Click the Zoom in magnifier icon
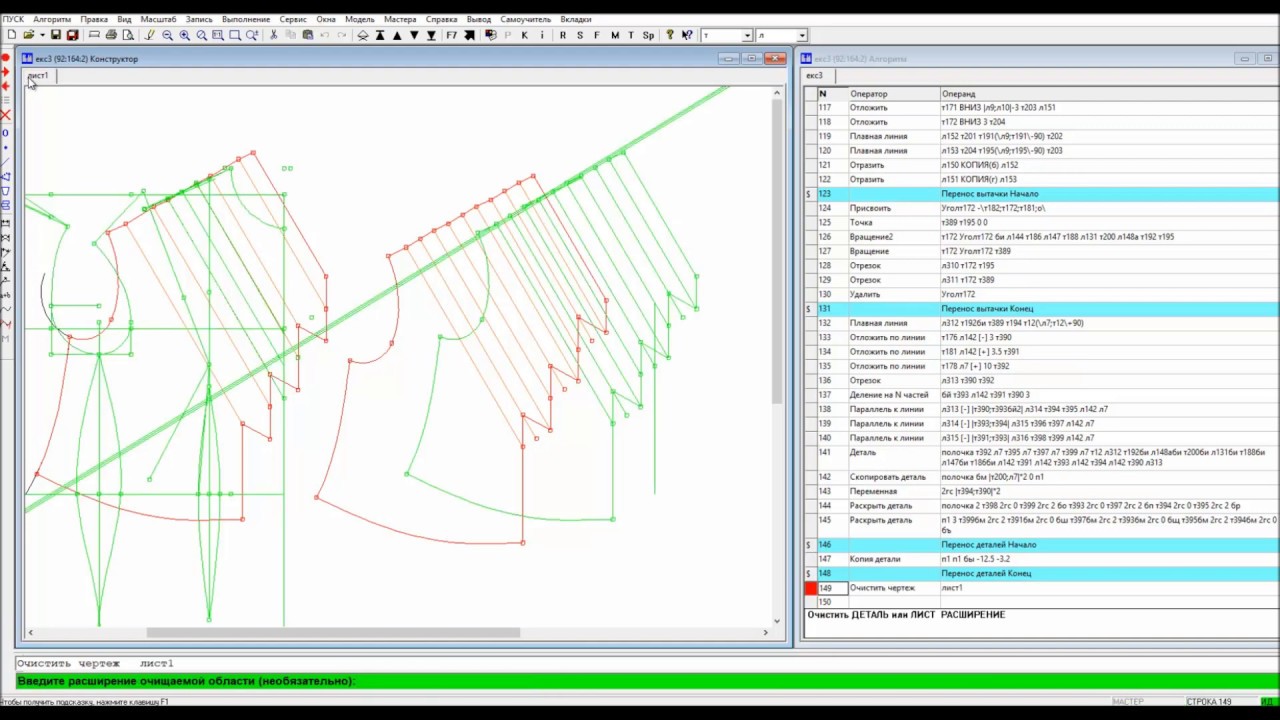 [184, 35]
